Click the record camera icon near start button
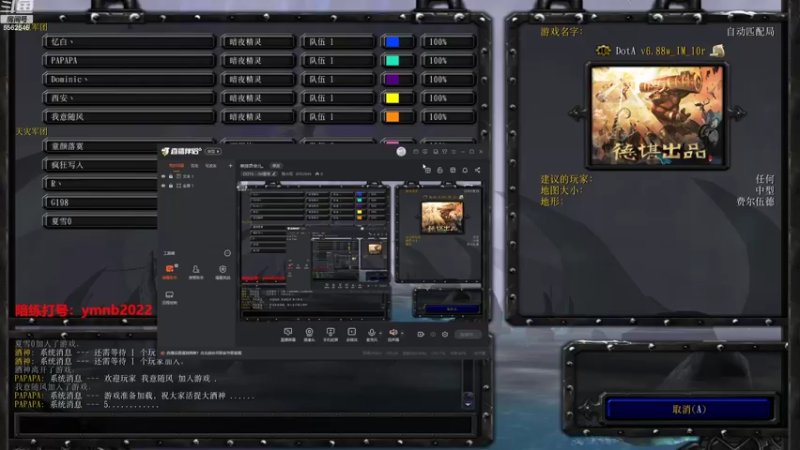 pos(421,334)
